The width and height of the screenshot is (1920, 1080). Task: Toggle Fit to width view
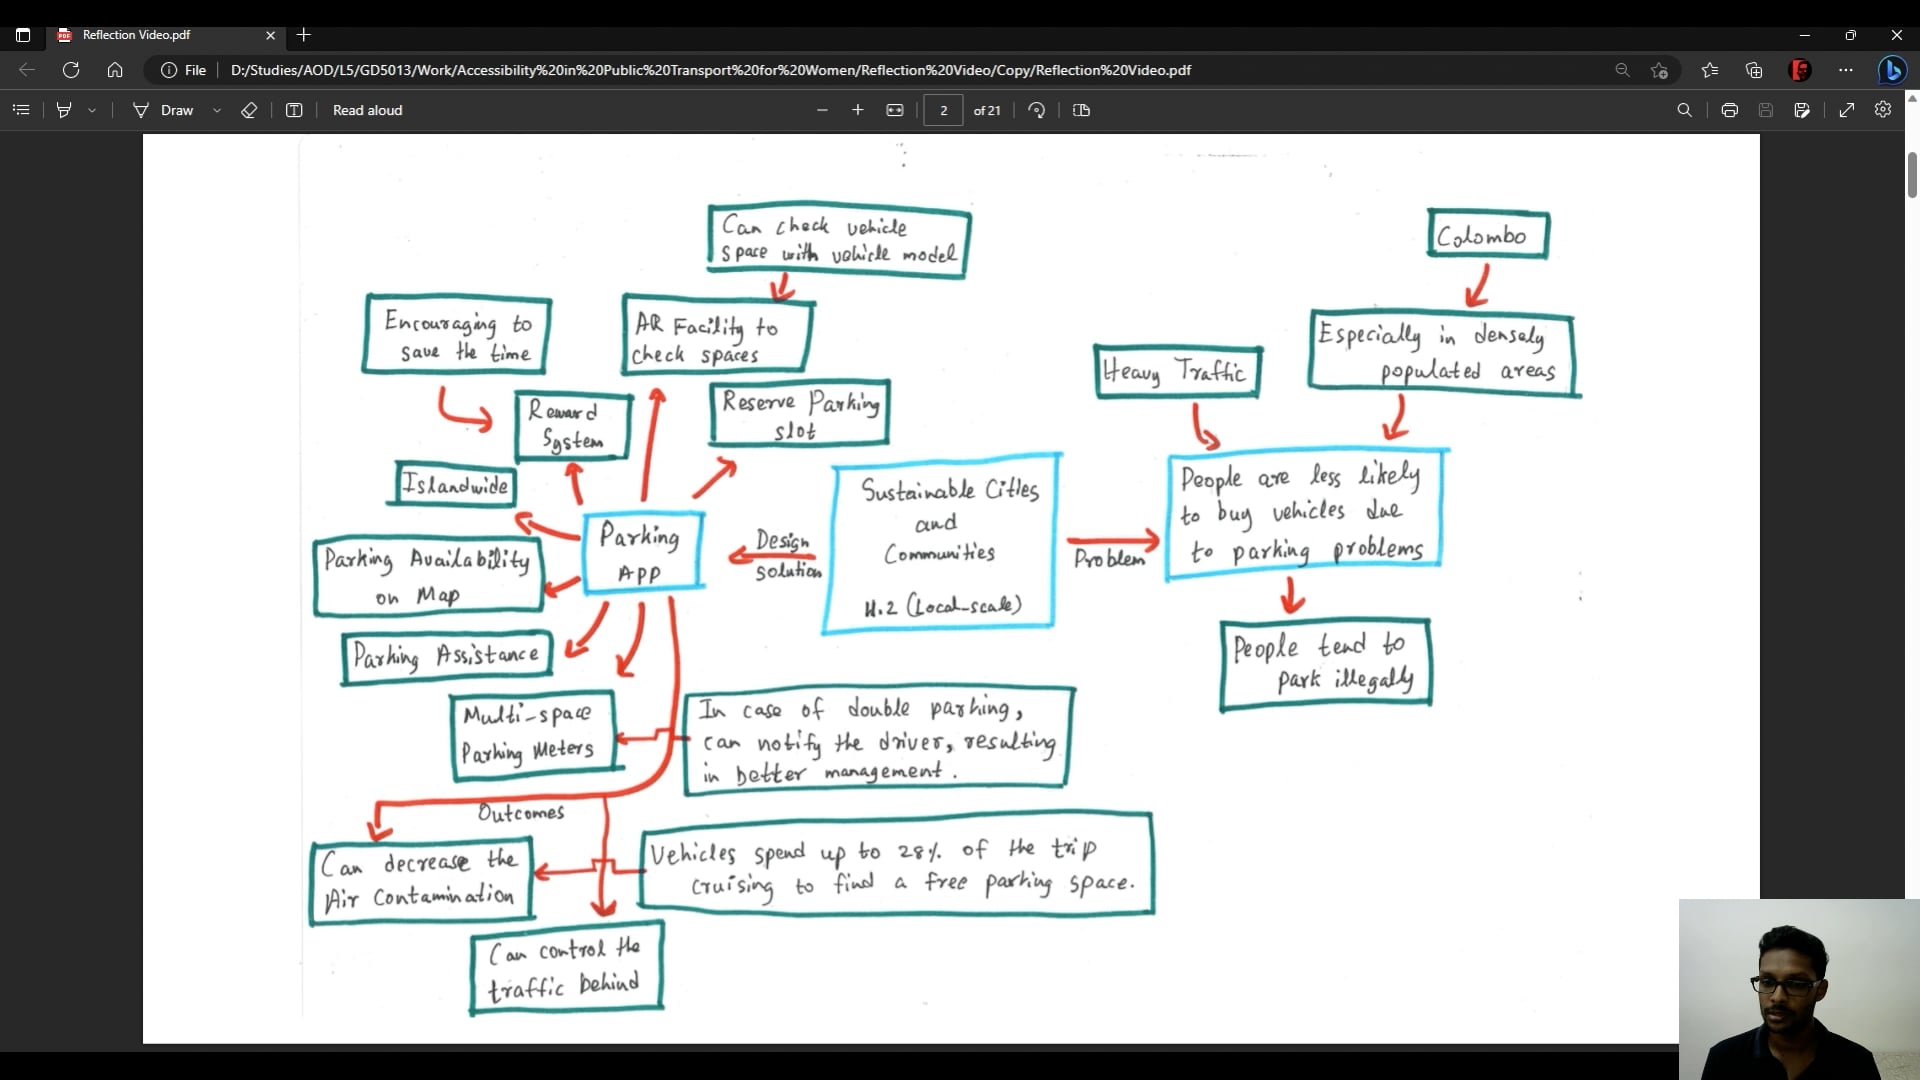tap(895, 110)
